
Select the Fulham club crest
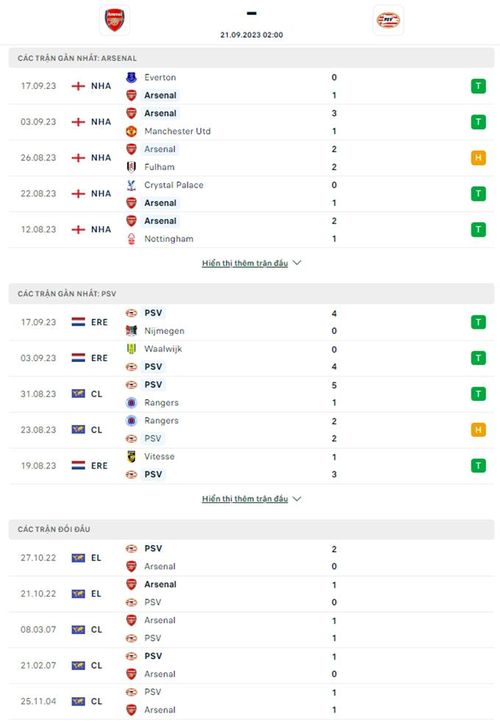pyautogui.click(x=131, y=167)
